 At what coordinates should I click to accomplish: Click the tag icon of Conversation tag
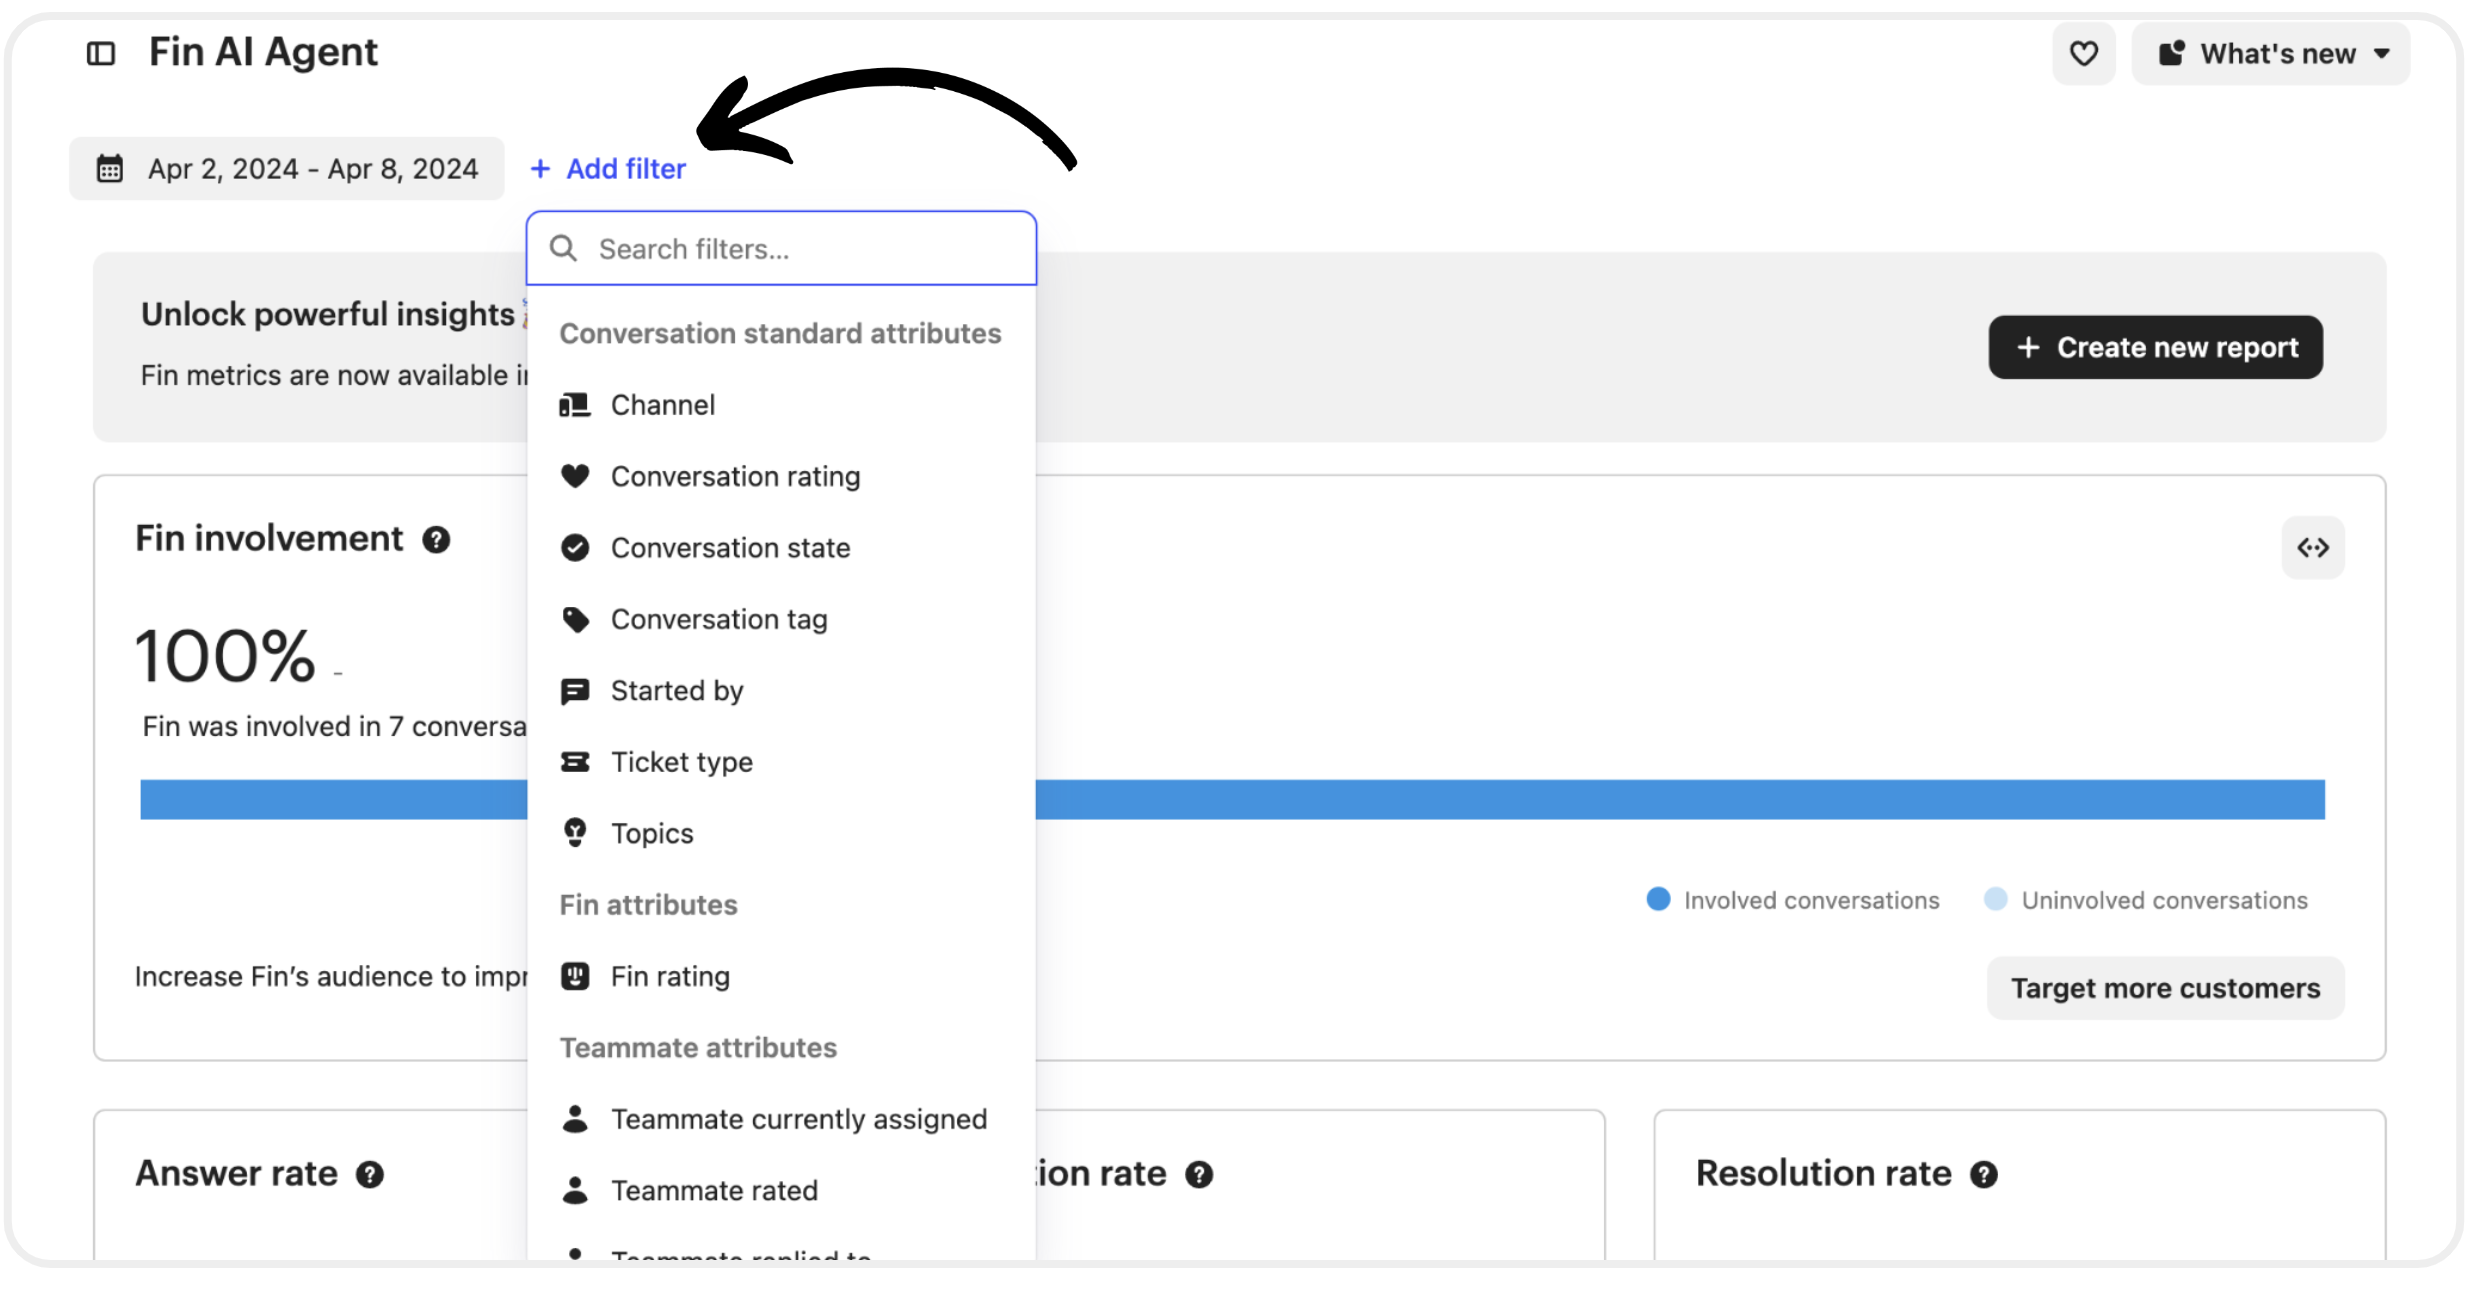575,619
